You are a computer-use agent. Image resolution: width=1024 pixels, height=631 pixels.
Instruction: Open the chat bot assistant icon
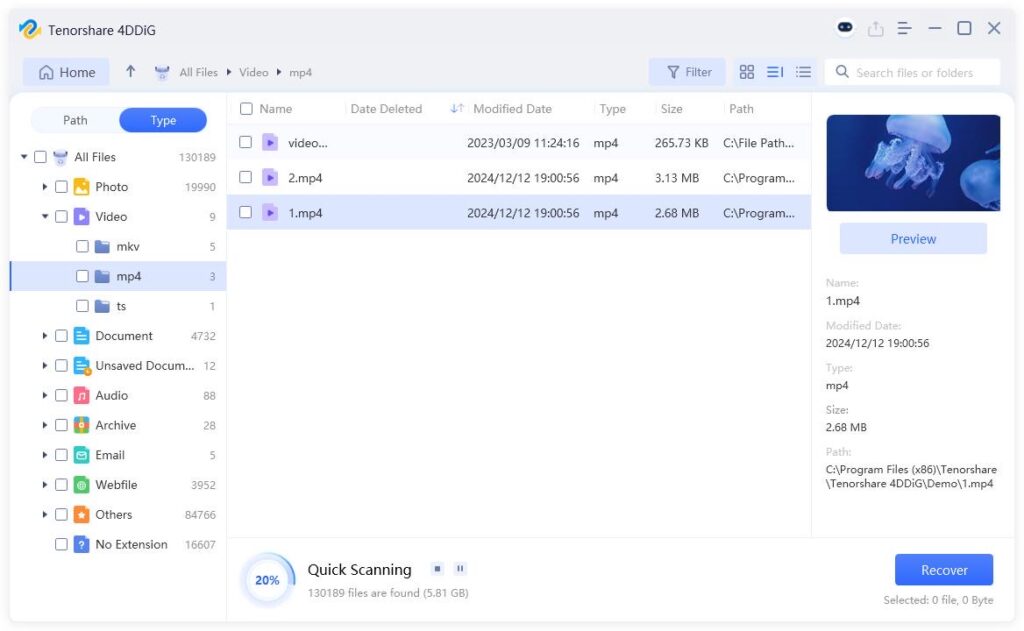(845, 27)
